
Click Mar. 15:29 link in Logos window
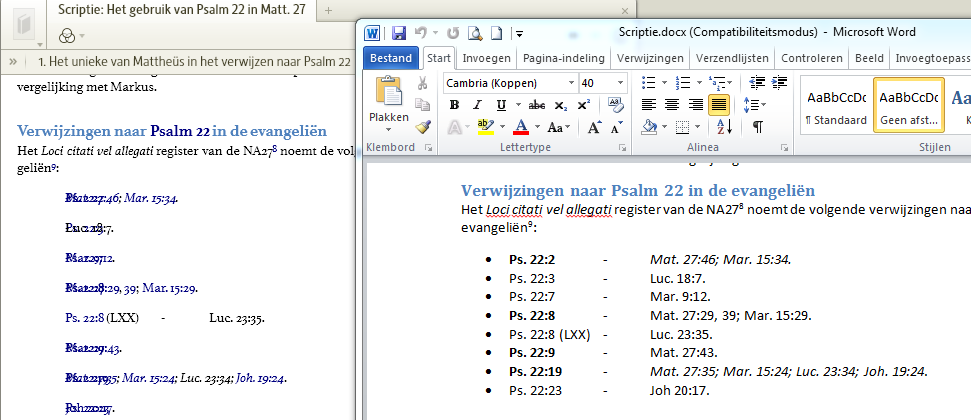pos(170,288)
